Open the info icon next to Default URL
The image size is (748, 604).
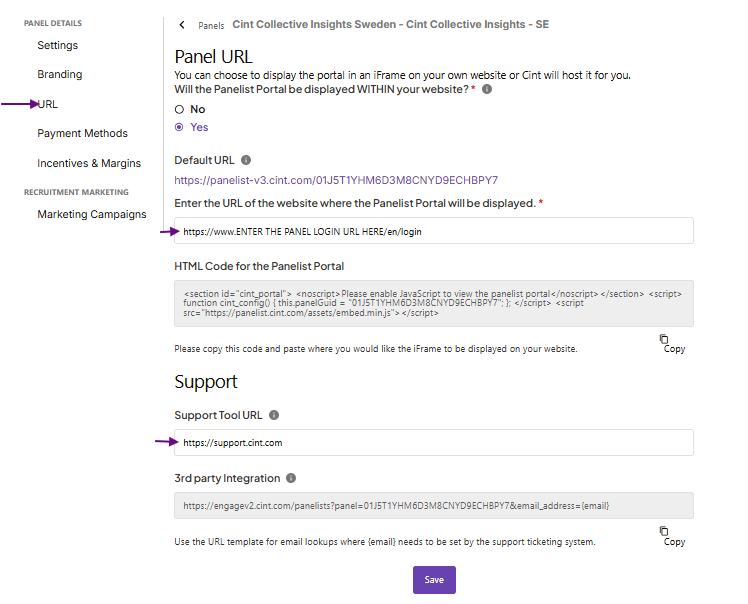246,160
